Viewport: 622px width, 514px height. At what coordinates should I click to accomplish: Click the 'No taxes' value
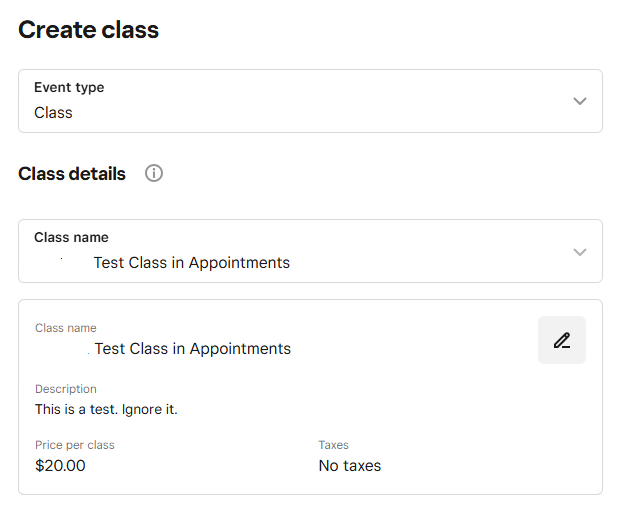(350, 466)
